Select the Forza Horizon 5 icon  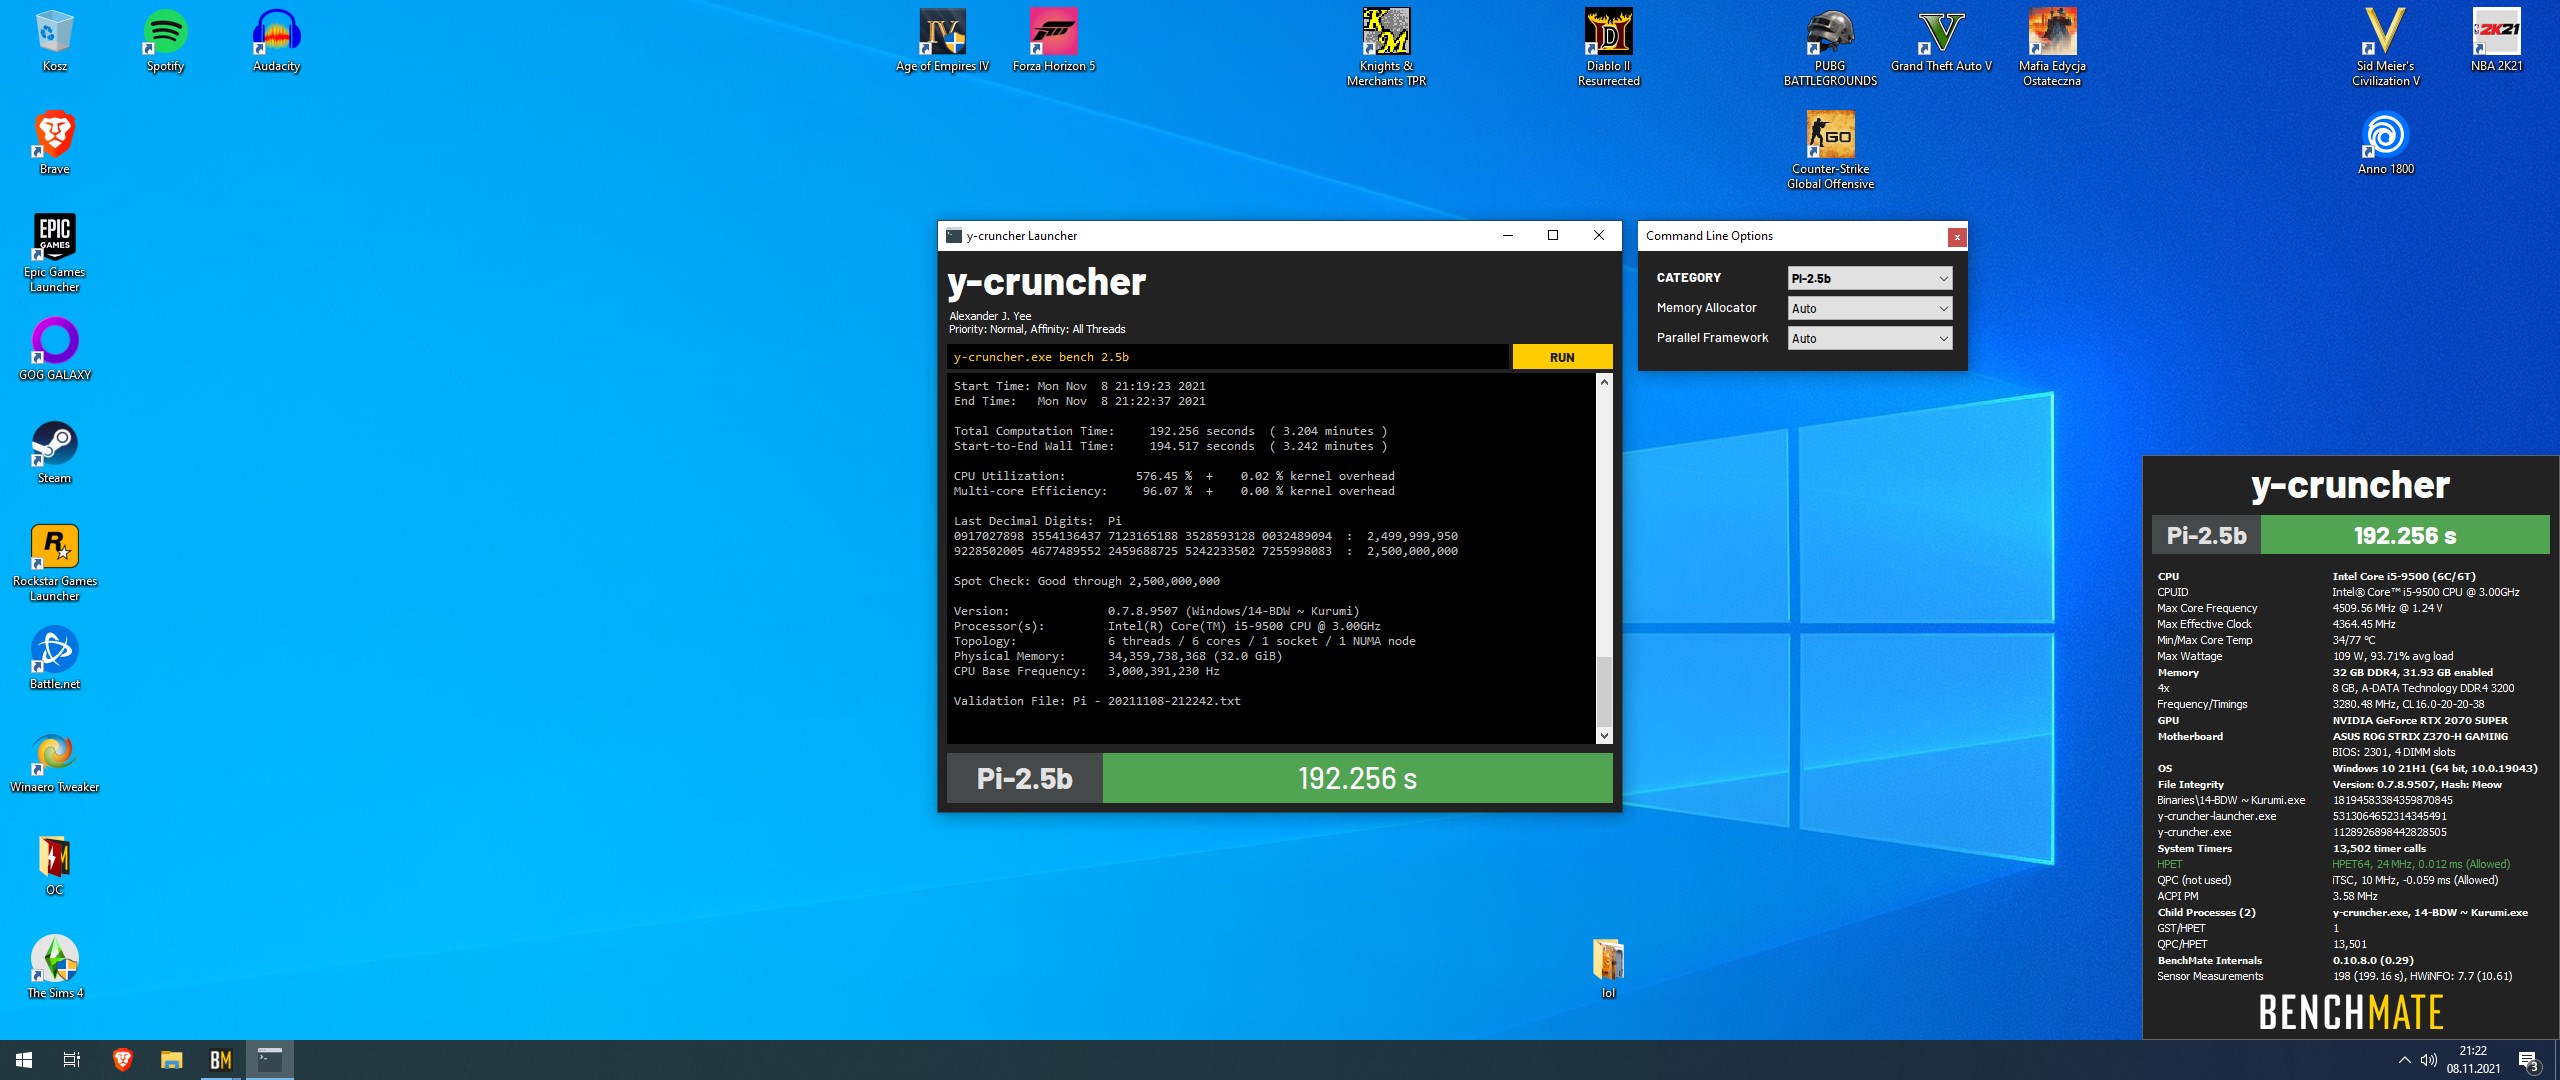1053,40
